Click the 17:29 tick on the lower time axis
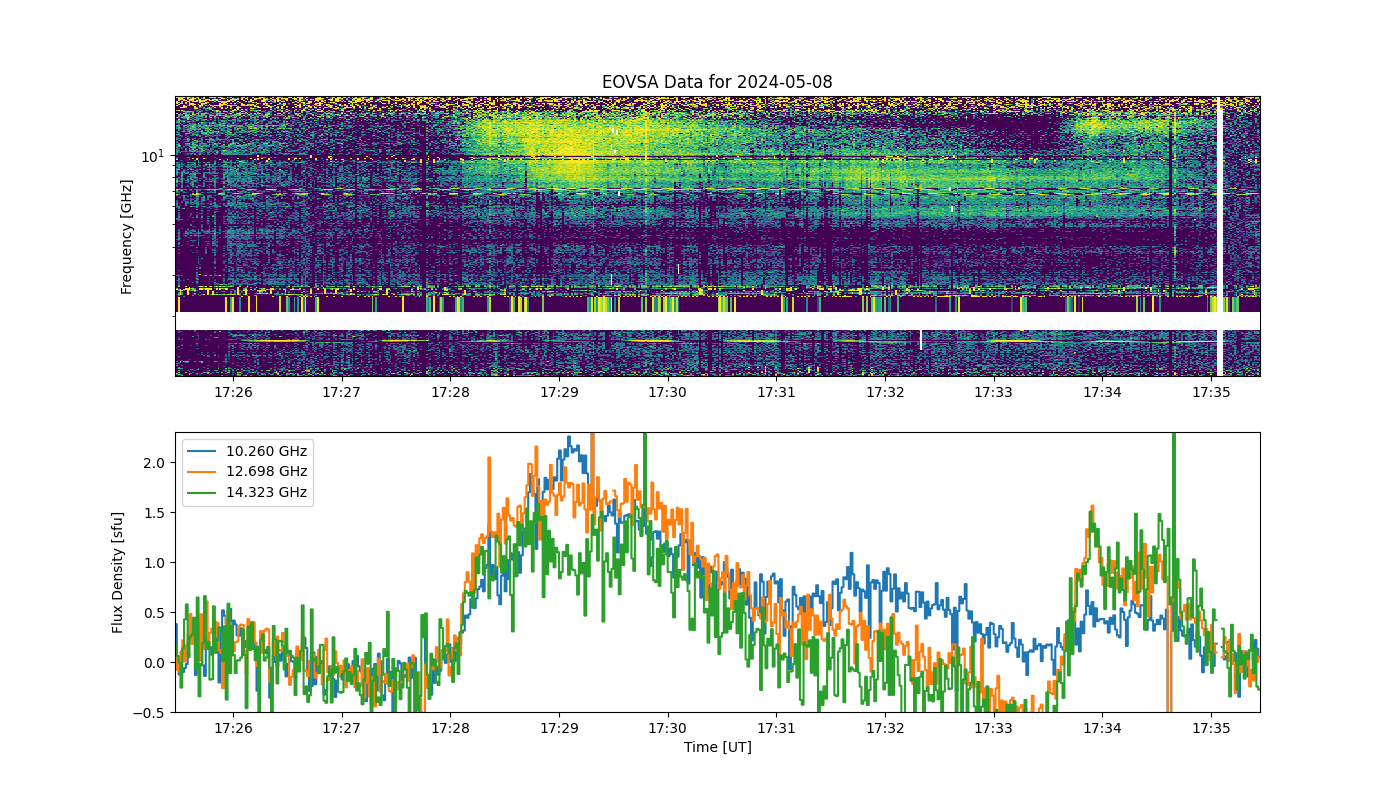This screenshot has height=800, width=1400. coord(559,728)
